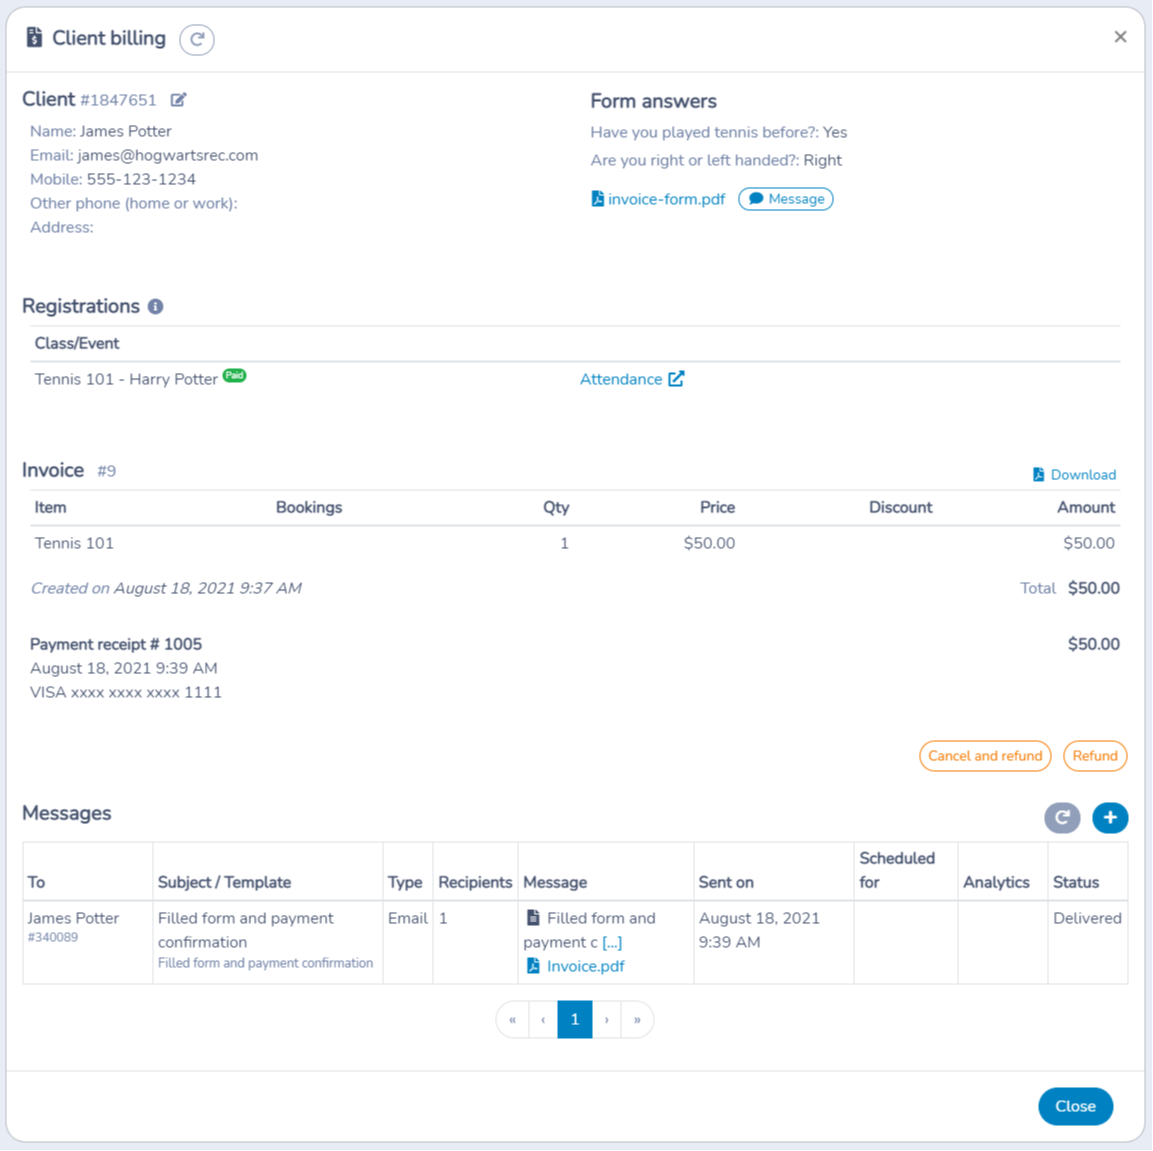Click mobile number 555-123-1234

coord(141,179)
